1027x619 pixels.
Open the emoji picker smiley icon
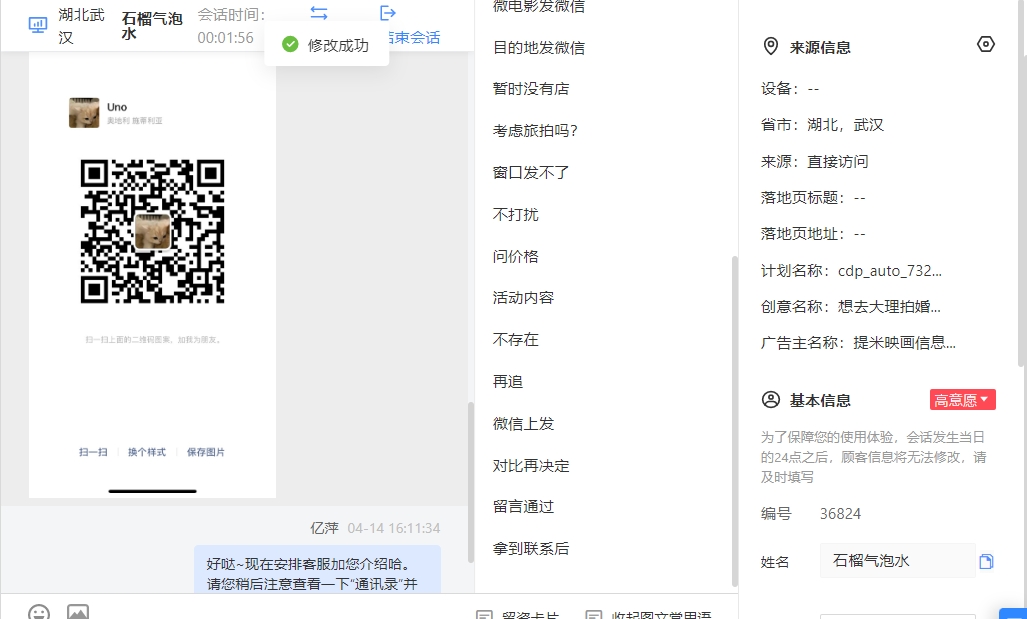[x=39, y=613]
